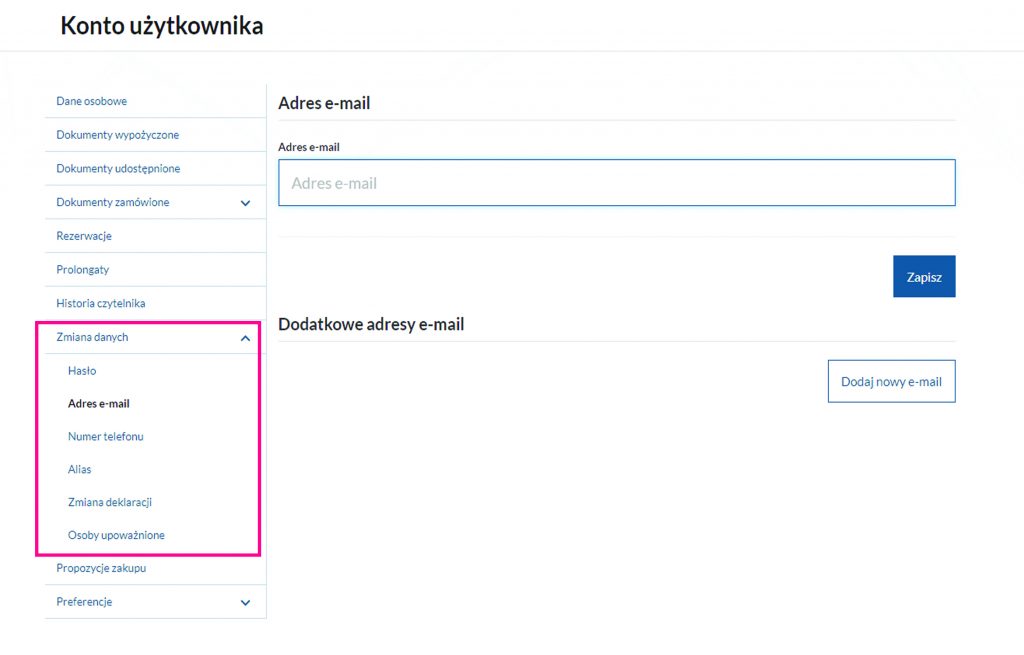Go to Numer telefonu settings
The width and height of the screenshot is (1024, 655).
pyautogui.click(x=106, y=437)
